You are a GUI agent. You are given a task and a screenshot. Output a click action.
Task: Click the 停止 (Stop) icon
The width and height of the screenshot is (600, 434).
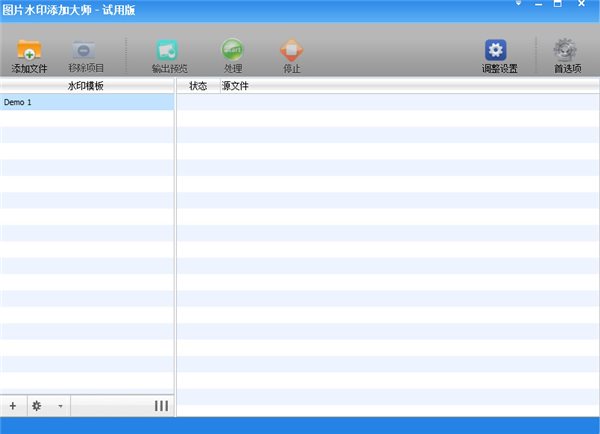[x=292, y=50]
